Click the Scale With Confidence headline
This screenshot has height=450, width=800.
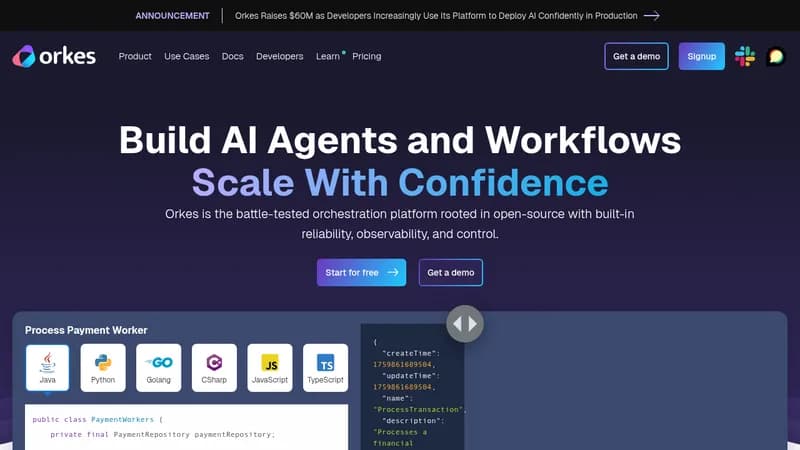click(x=400, y=182)
